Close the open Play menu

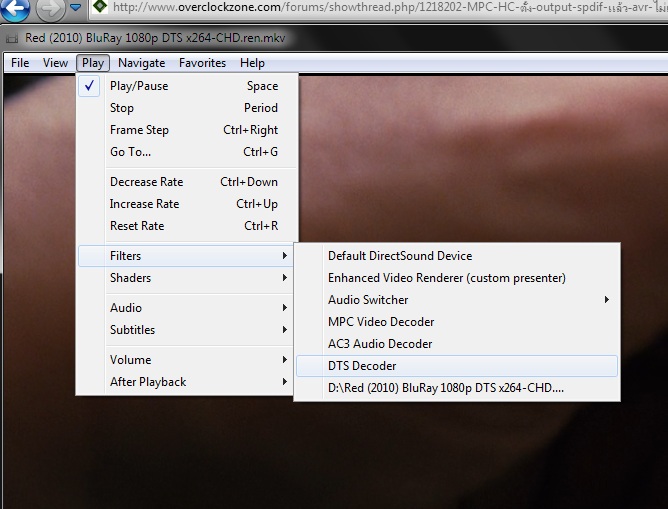tap(93, 63)
